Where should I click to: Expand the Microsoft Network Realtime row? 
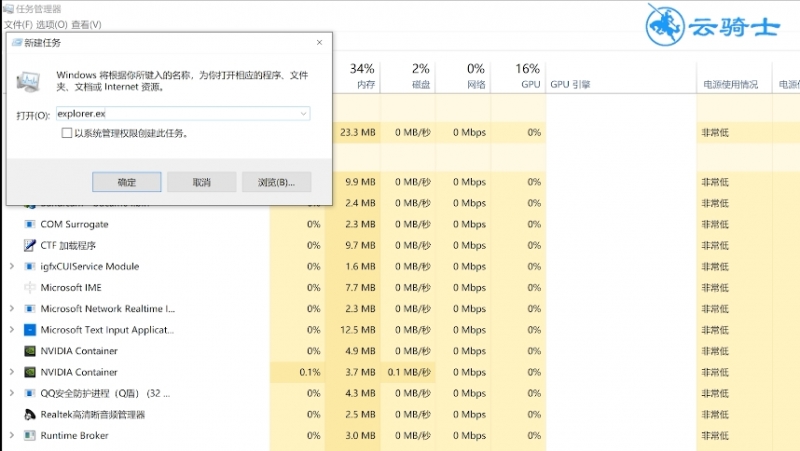click(12, 309)
